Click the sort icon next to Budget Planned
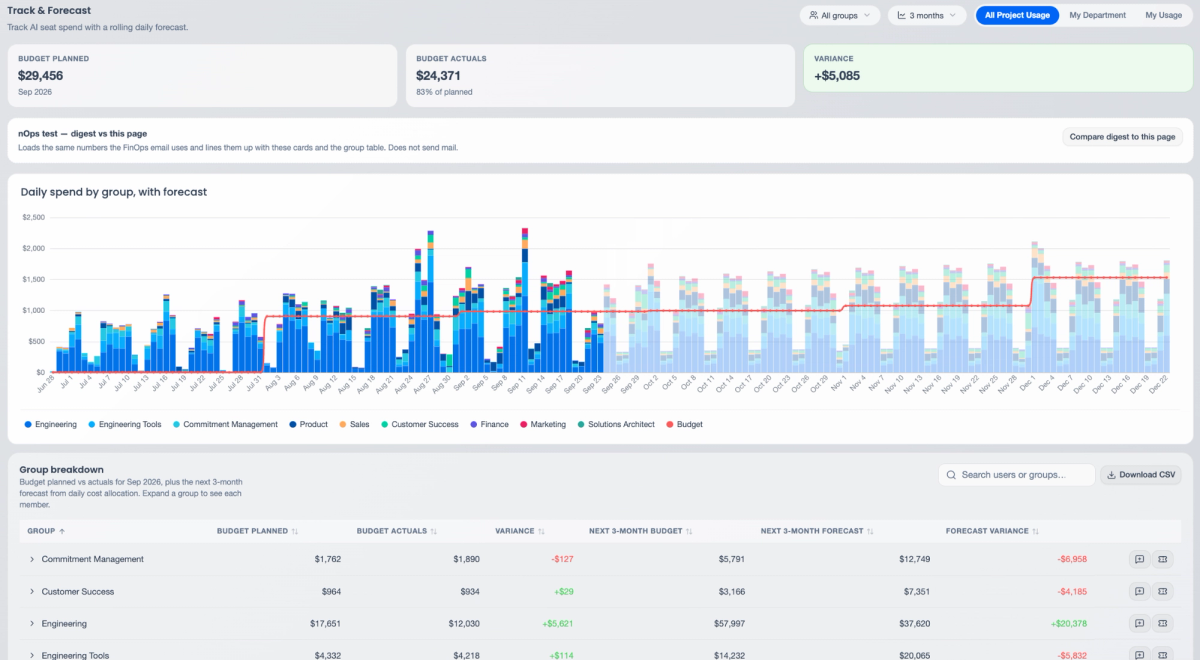The image size is (1200, 660). point(295,531)
